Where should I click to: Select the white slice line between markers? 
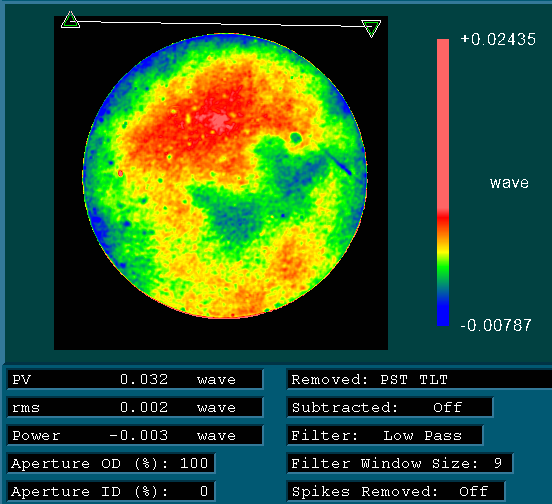tap(221, 24)
